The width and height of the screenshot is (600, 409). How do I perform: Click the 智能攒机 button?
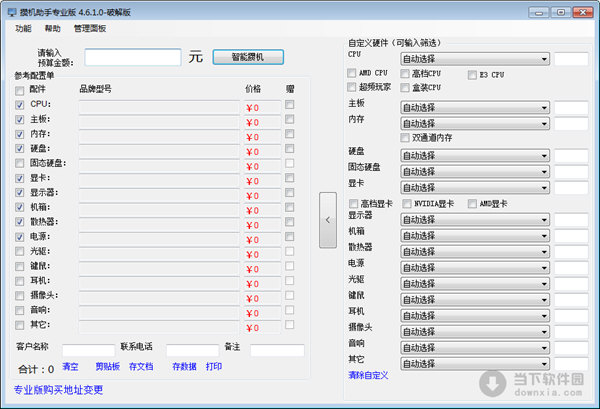click(x=248, y=57)
